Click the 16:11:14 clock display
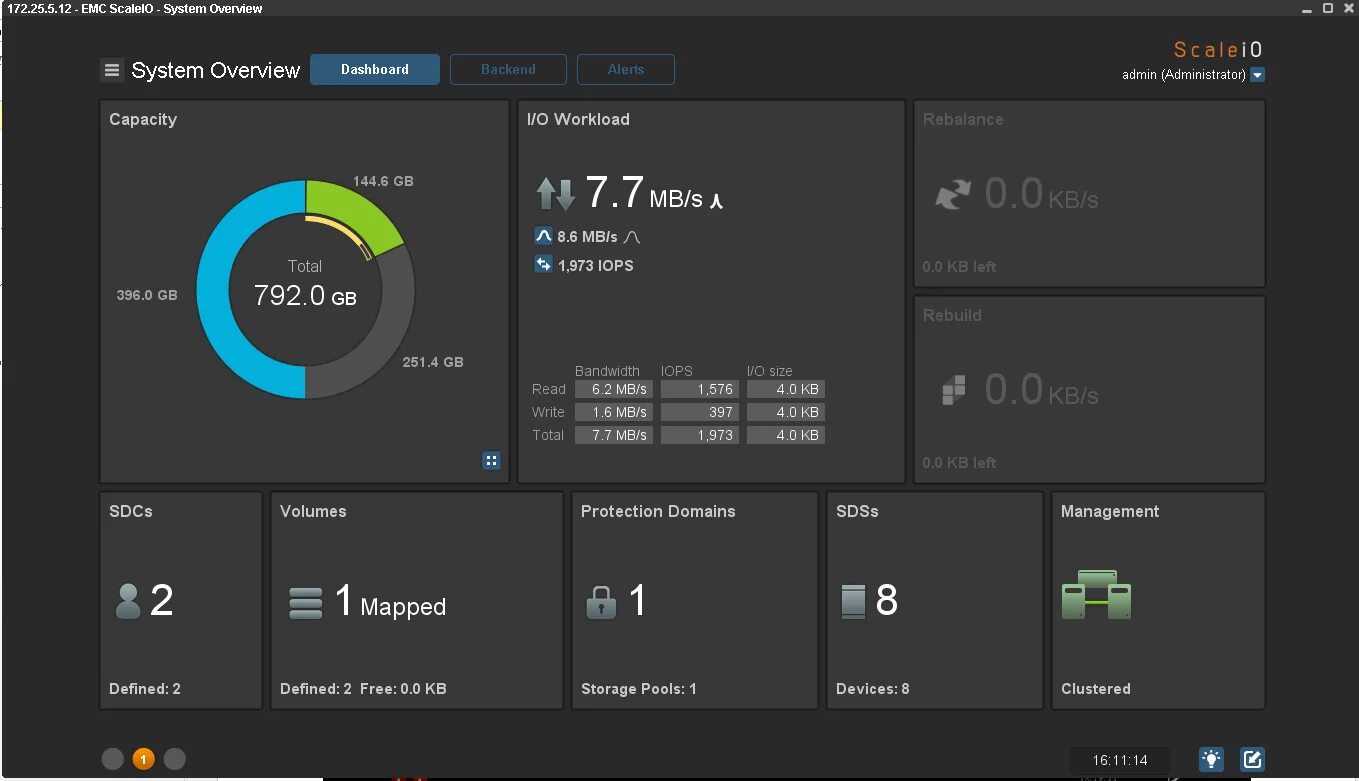The height and width of the screenshot is (781, 1359). click(x=1120, y=760)
